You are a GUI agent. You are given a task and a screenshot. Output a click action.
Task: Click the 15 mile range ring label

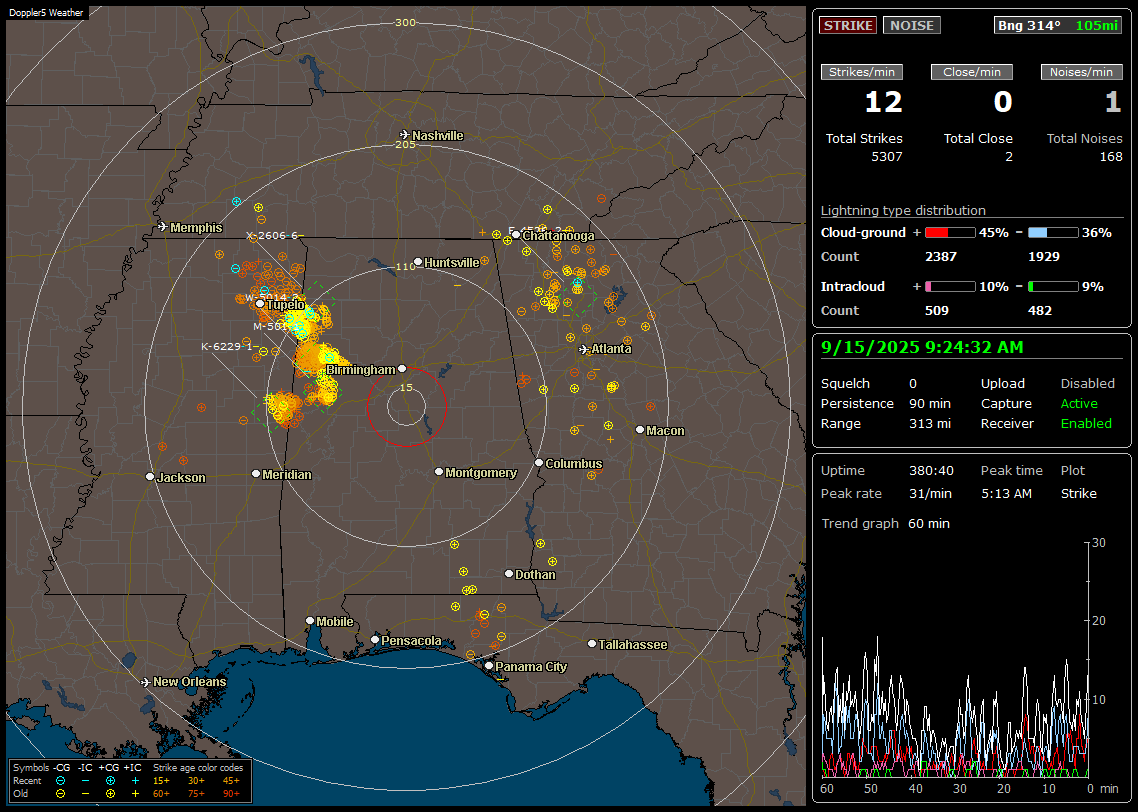point(406,387)
